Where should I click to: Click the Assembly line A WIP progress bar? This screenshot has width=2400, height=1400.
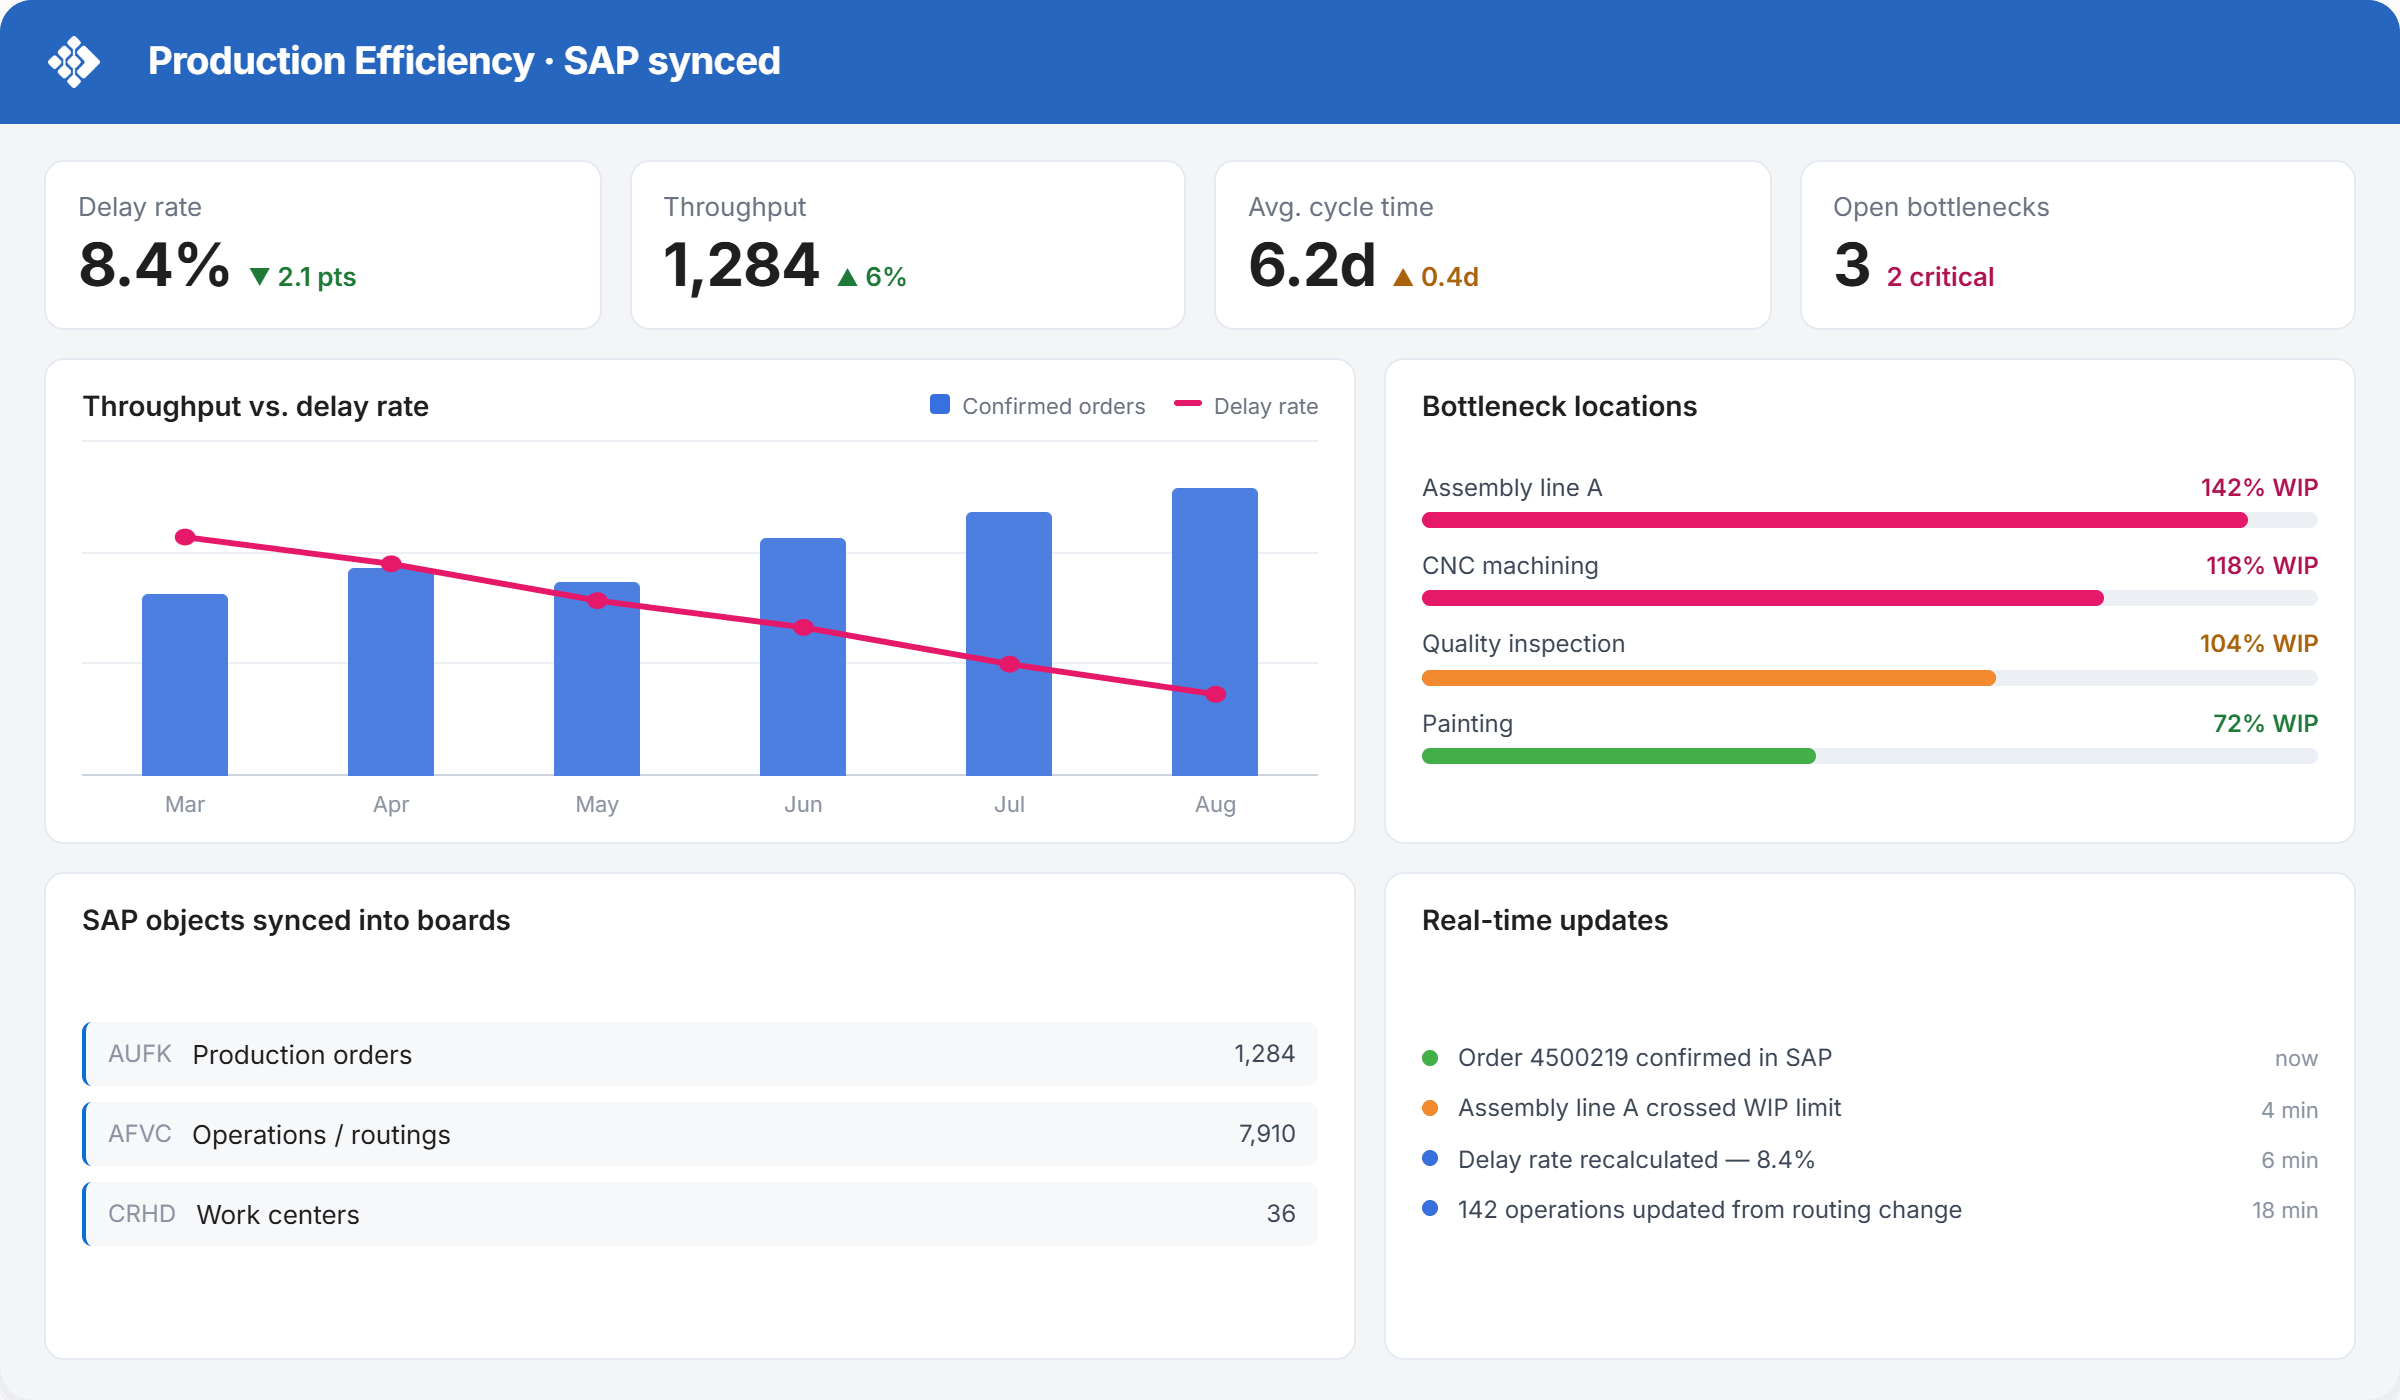[1870, 520]
